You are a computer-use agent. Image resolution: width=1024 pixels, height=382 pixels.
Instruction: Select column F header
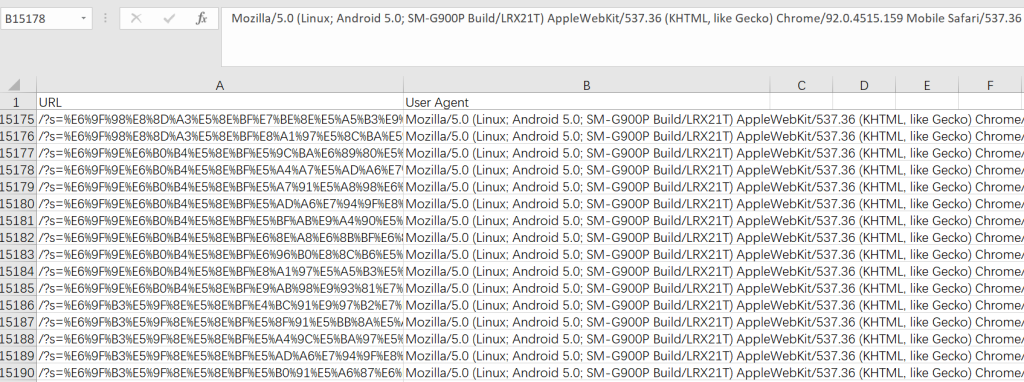coord(989,86)
